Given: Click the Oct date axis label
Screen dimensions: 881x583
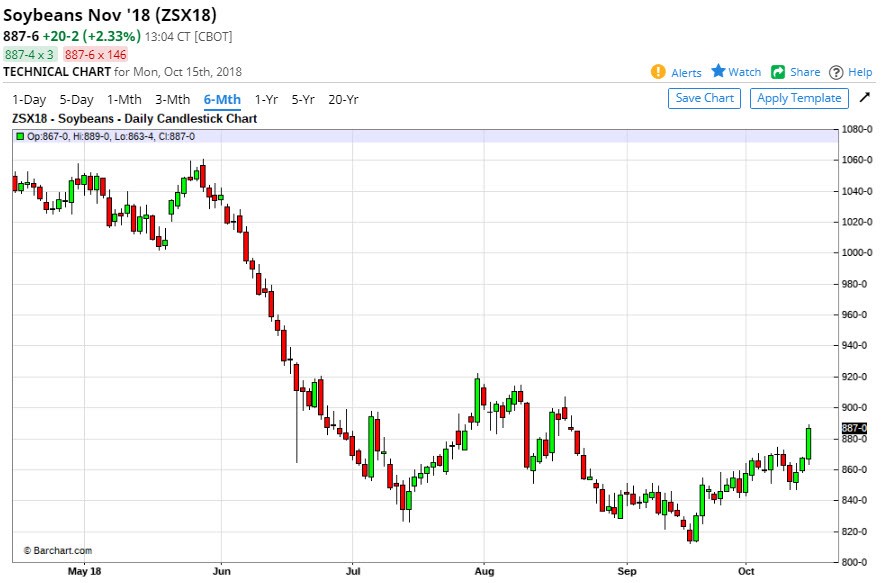Looking at the screenshot, I should (746, 572).
